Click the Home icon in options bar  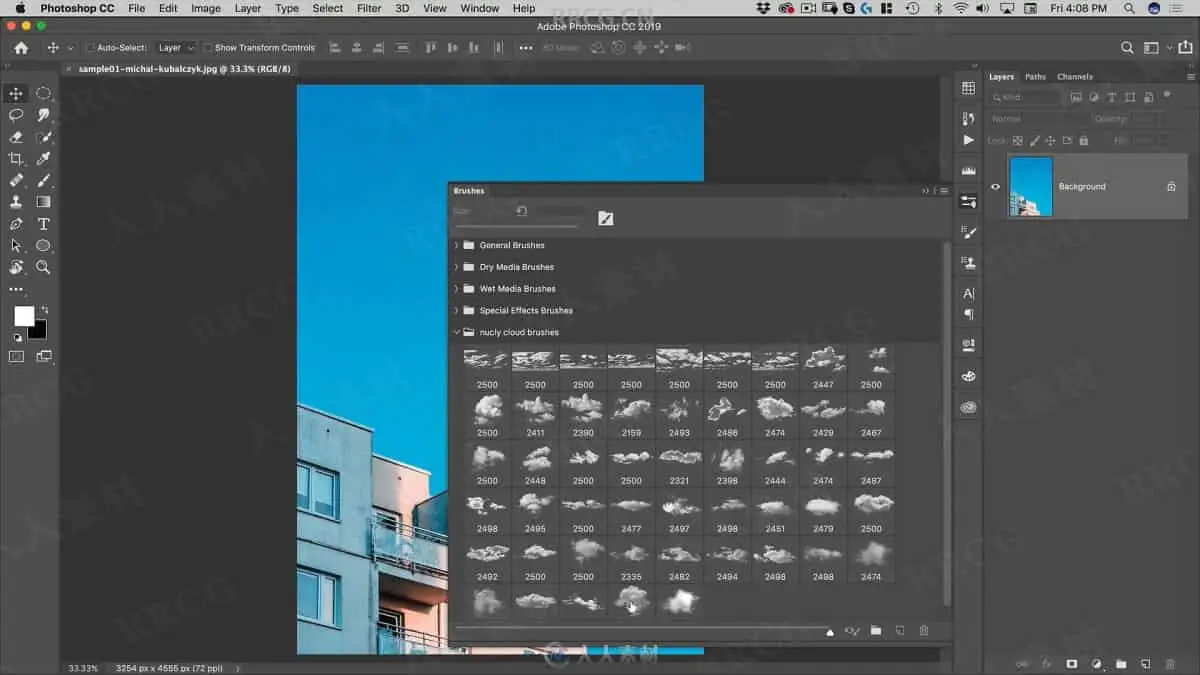[x=21, y=47]
